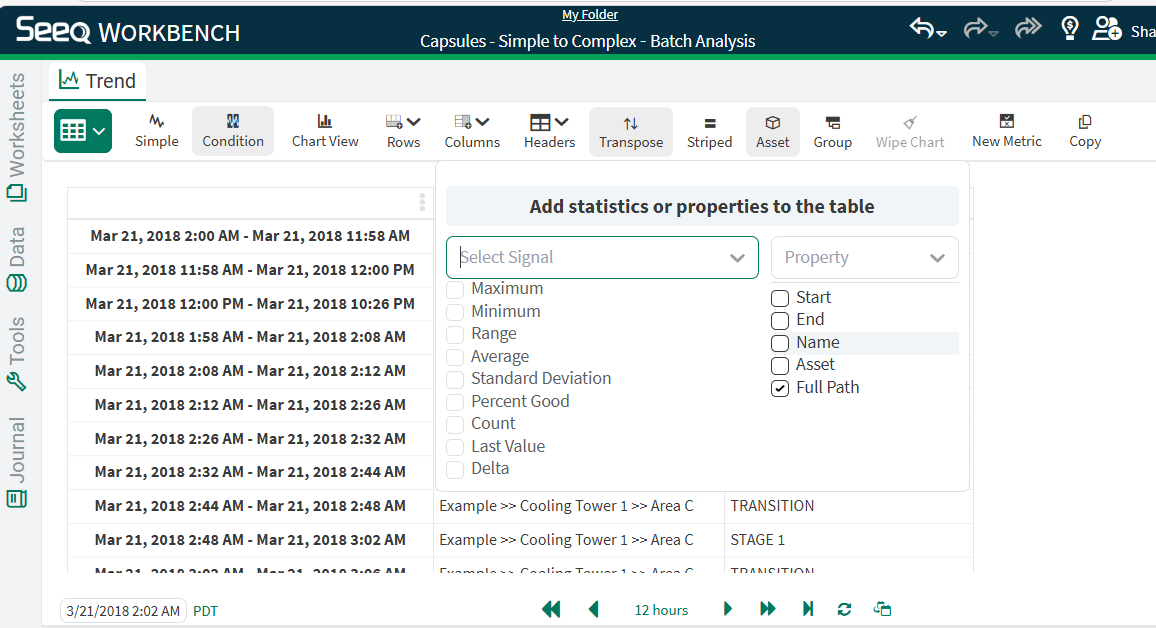Check the Asset property checkbox
Image resolution: width=1156 pixels, height=628 pixels.
(x=780, y=365)
